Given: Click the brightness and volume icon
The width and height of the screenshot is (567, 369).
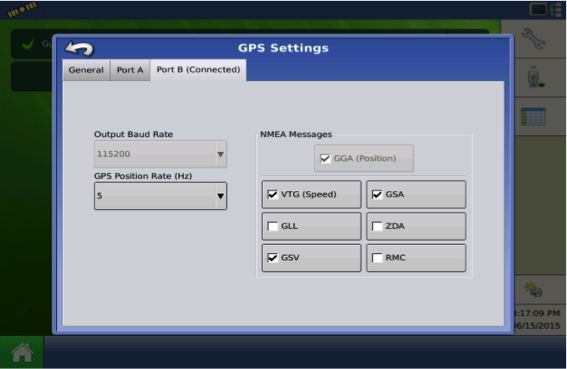Looking at the screenshot, I should (533, 289).
